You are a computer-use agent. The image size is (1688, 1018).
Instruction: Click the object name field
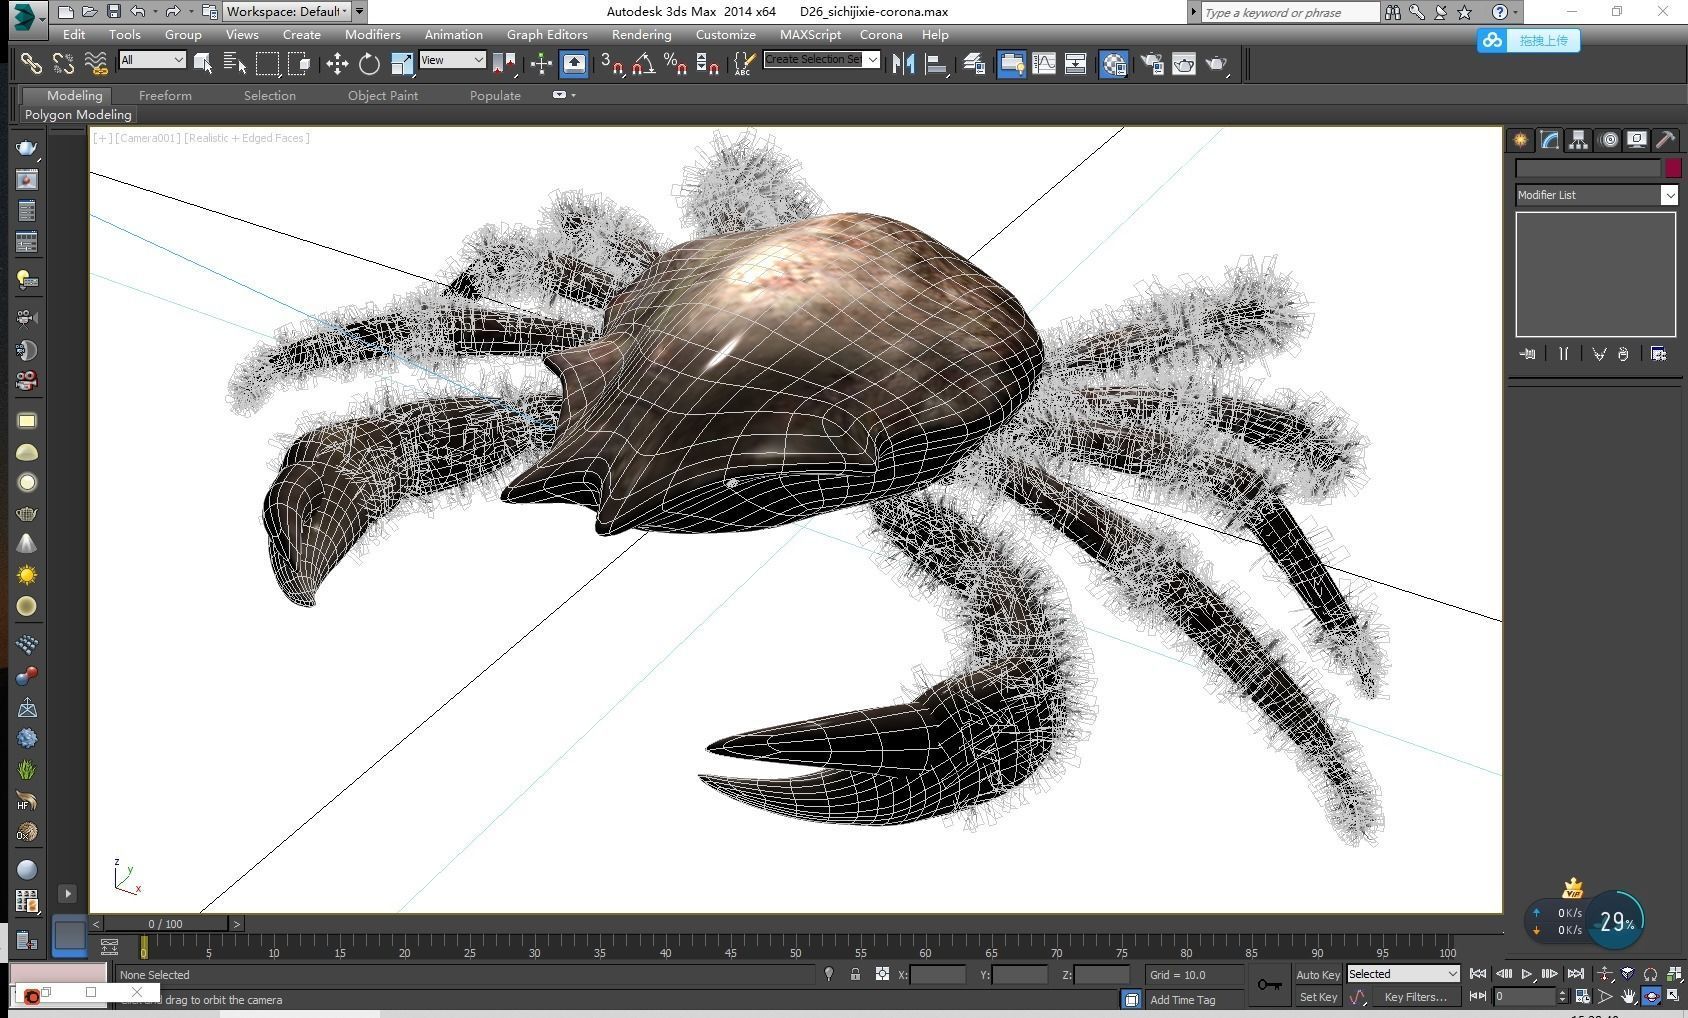1588,169
